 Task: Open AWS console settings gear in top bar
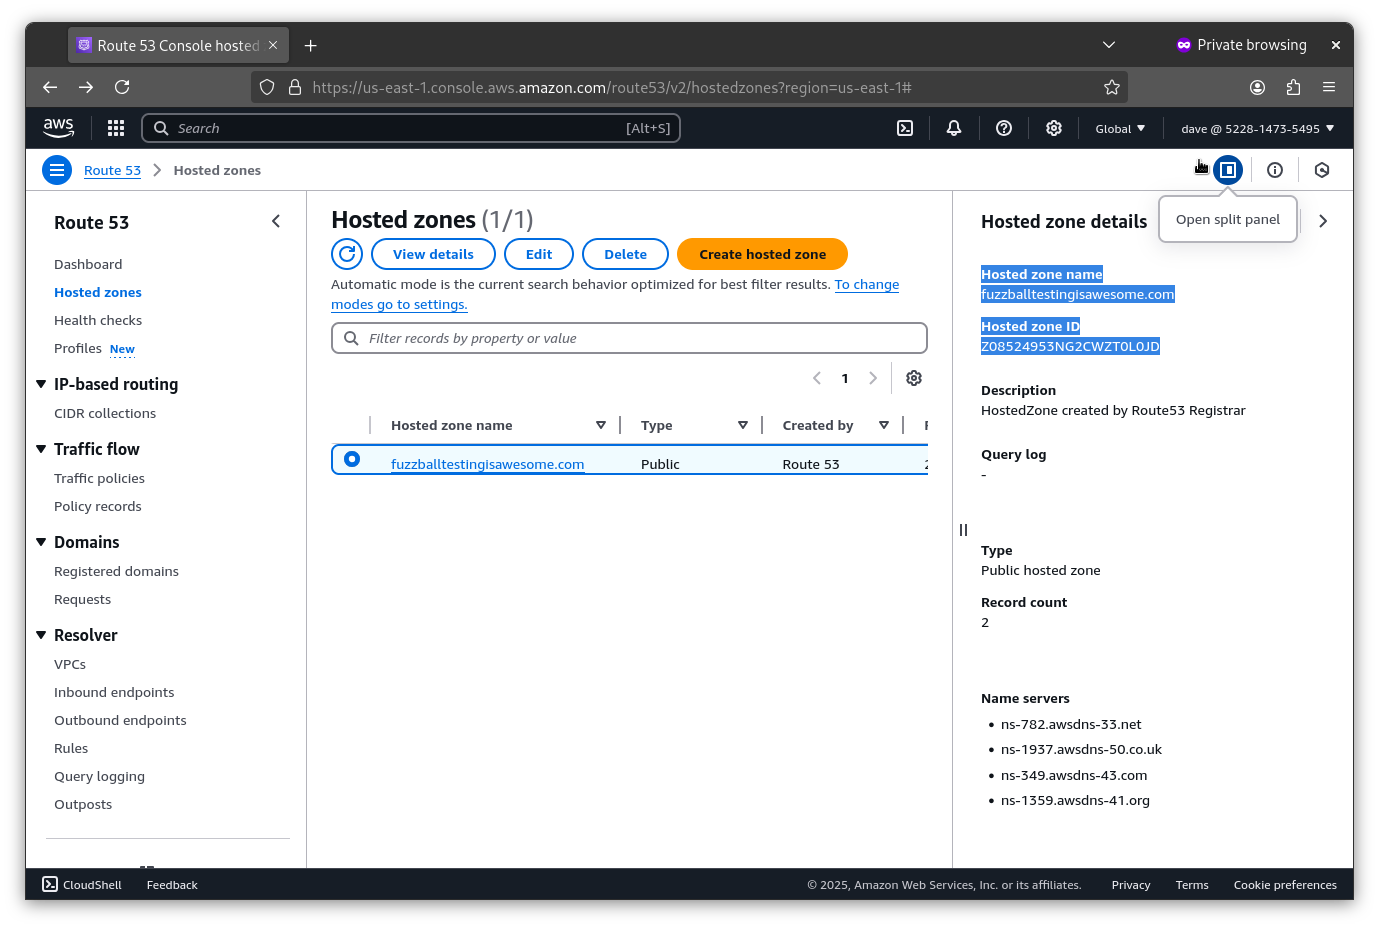(x=1054, y=128)
